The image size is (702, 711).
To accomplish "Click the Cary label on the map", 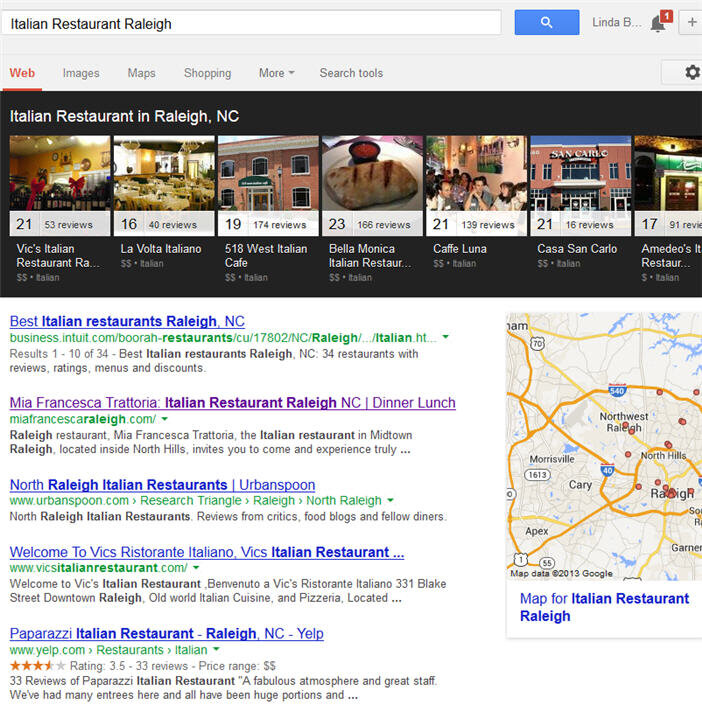I will [x=580, y=485].
